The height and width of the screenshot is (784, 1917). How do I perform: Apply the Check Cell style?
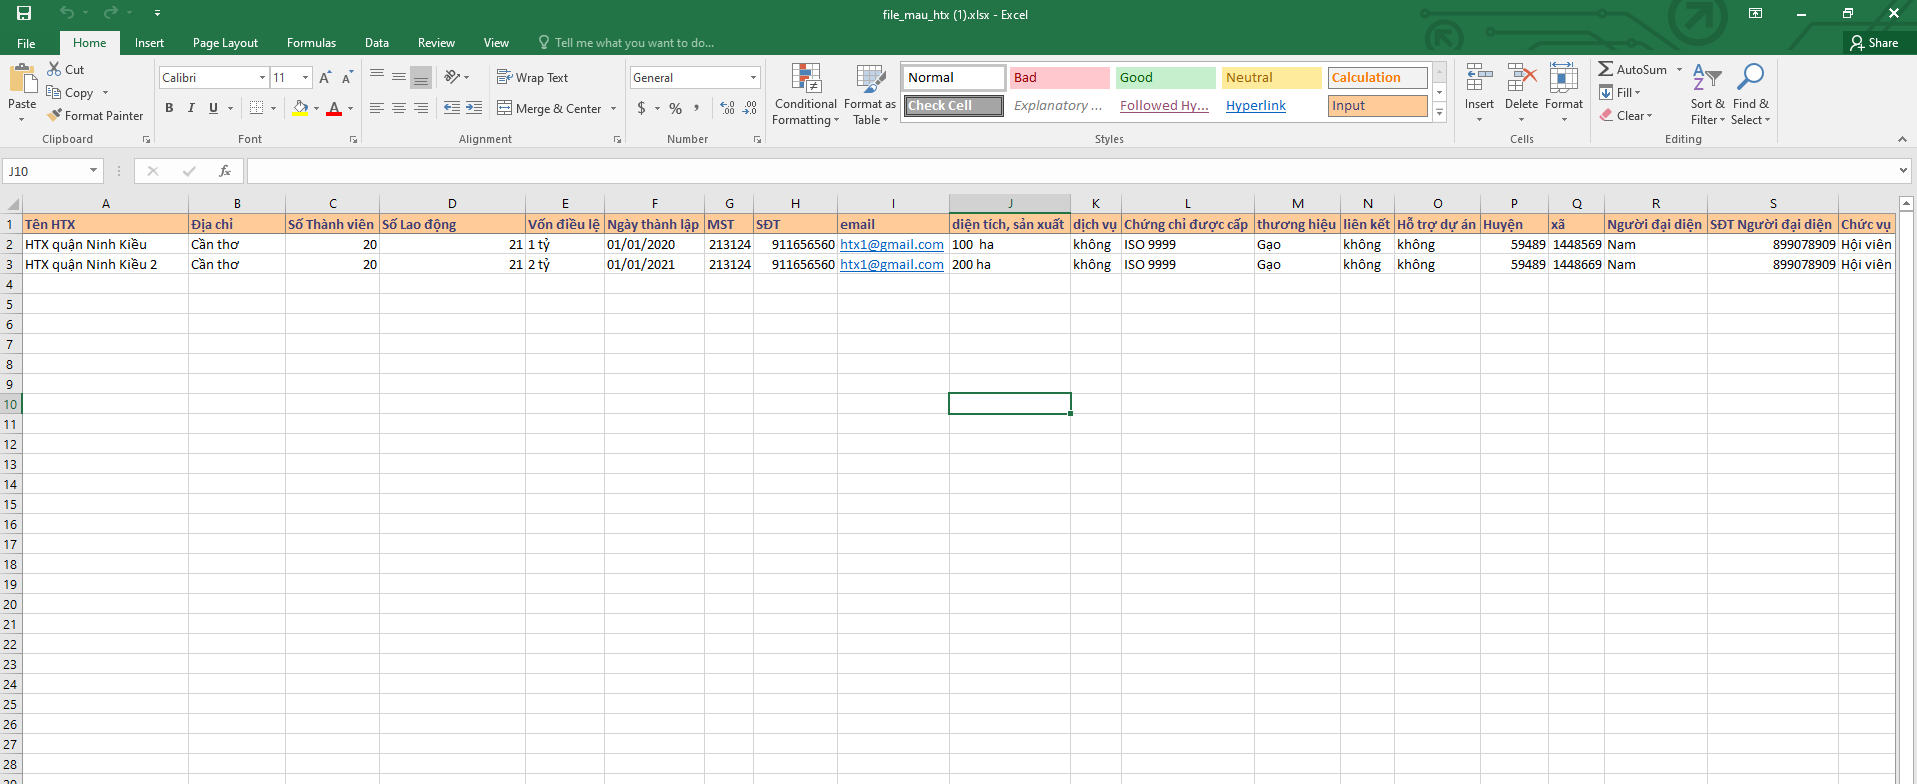tap(954, 106)
